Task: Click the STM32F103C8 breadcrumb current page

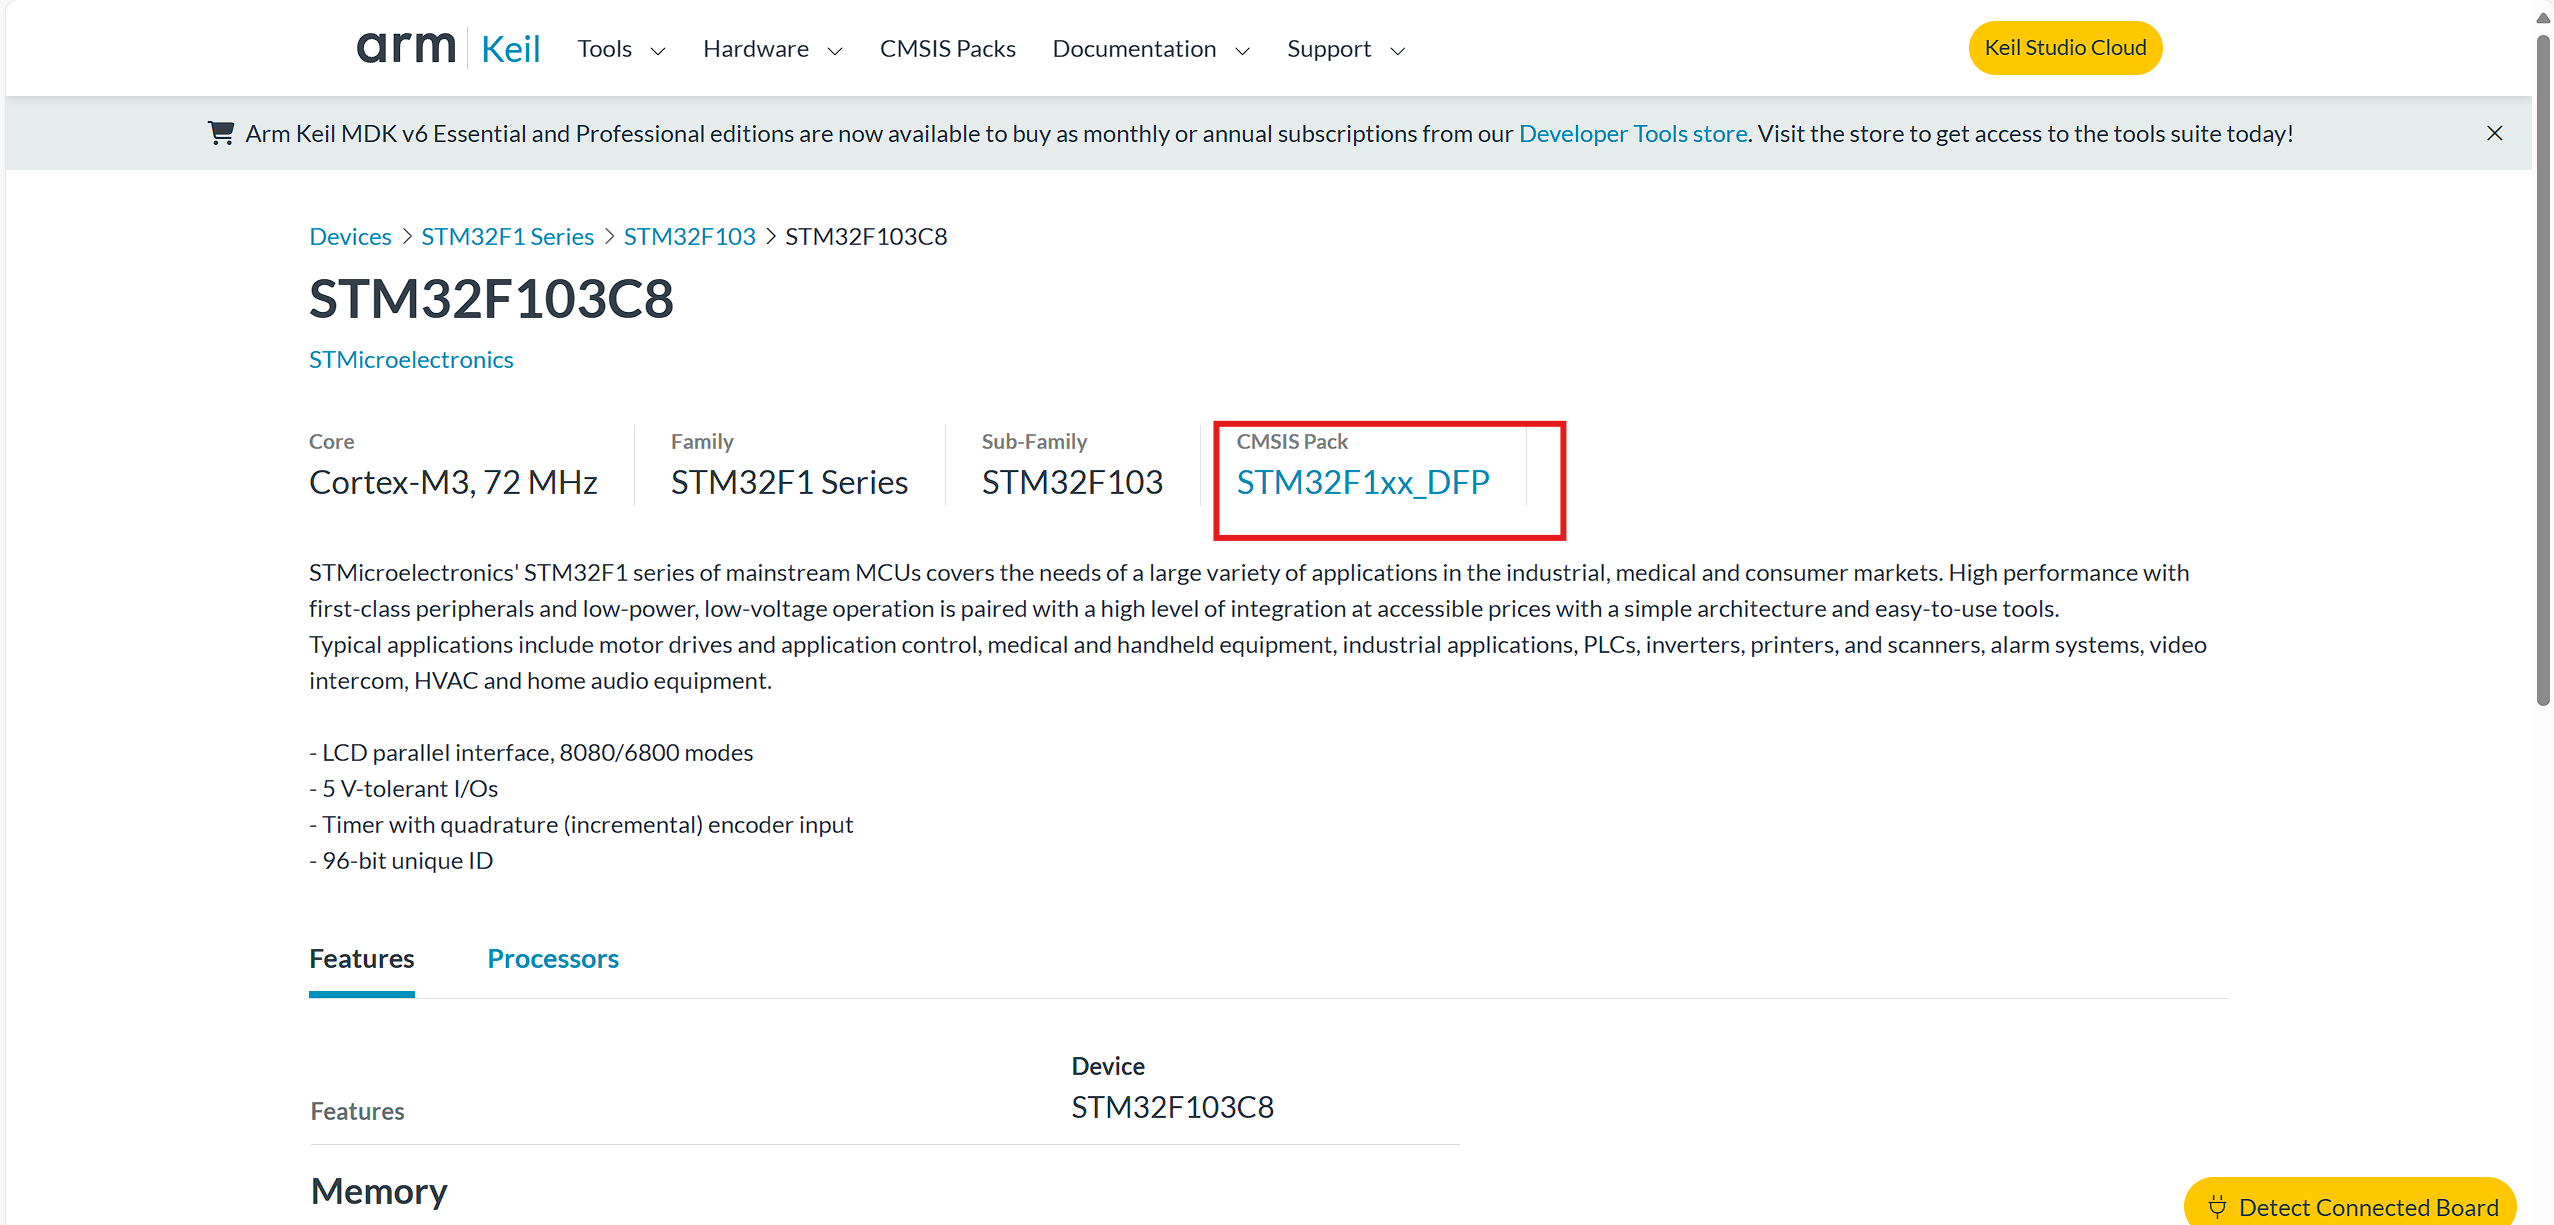Action: tap(866, 236)
